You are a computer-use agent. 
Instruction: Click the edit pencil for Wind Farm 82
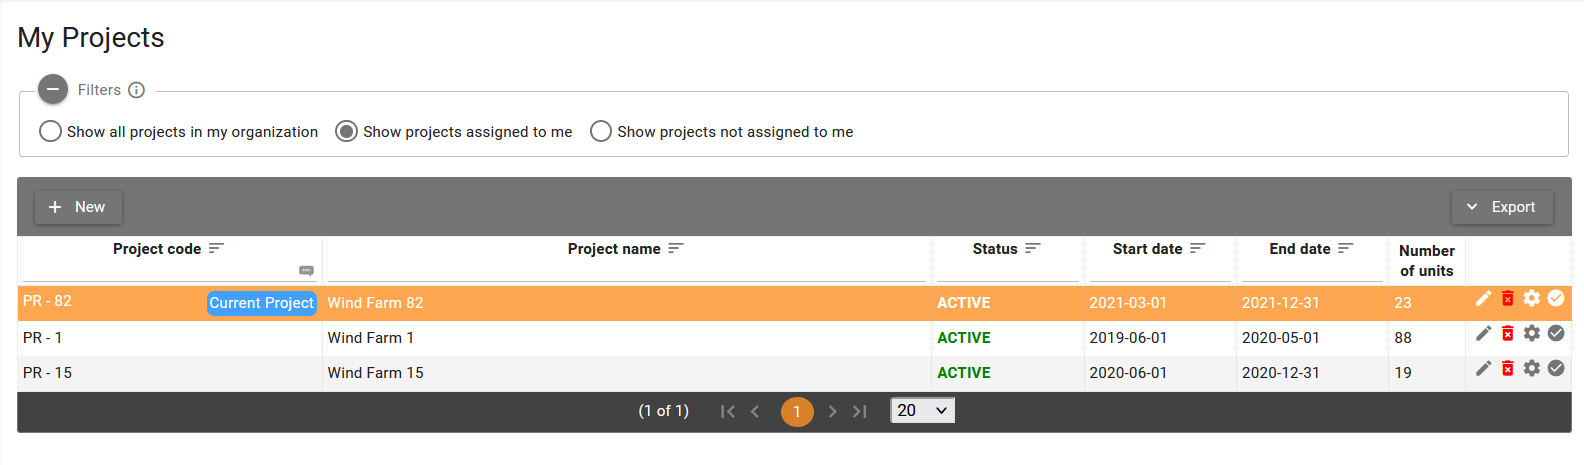[1483, 298]
